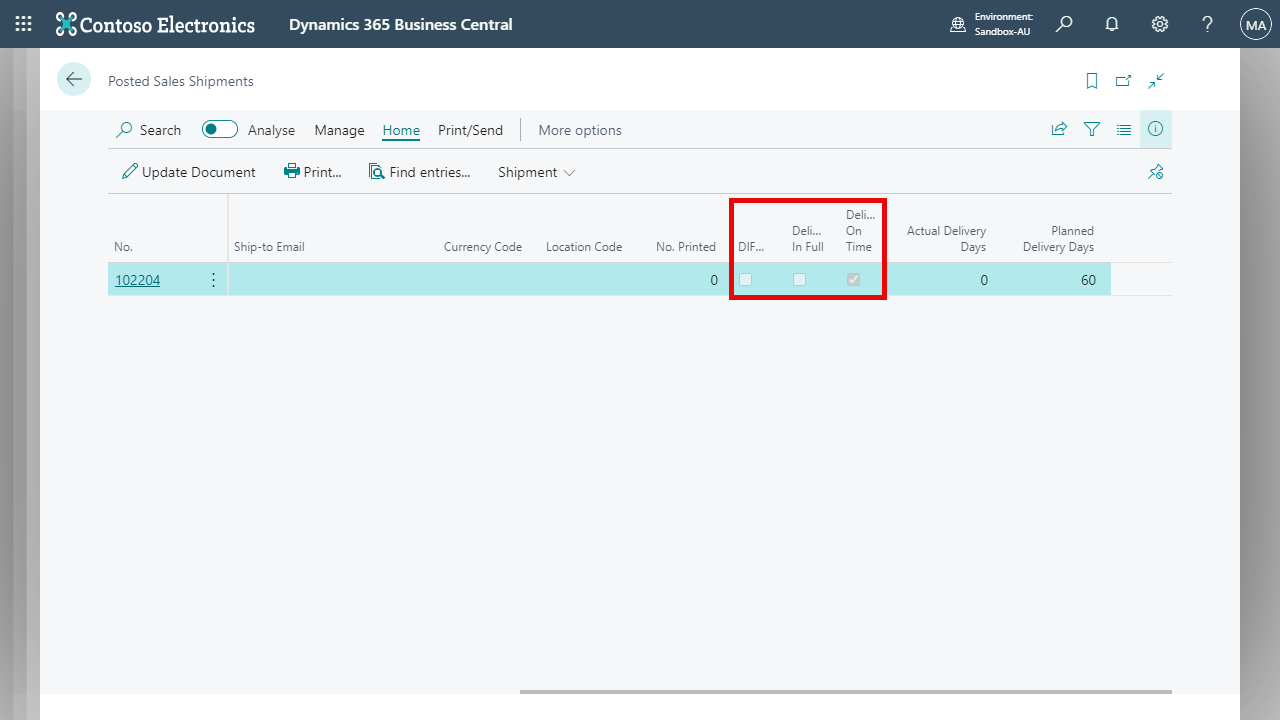The height and width of the screenshot is (720, 1280).
Task: Turn on the Analyse toggle
Action: click(x=220, y=129)
